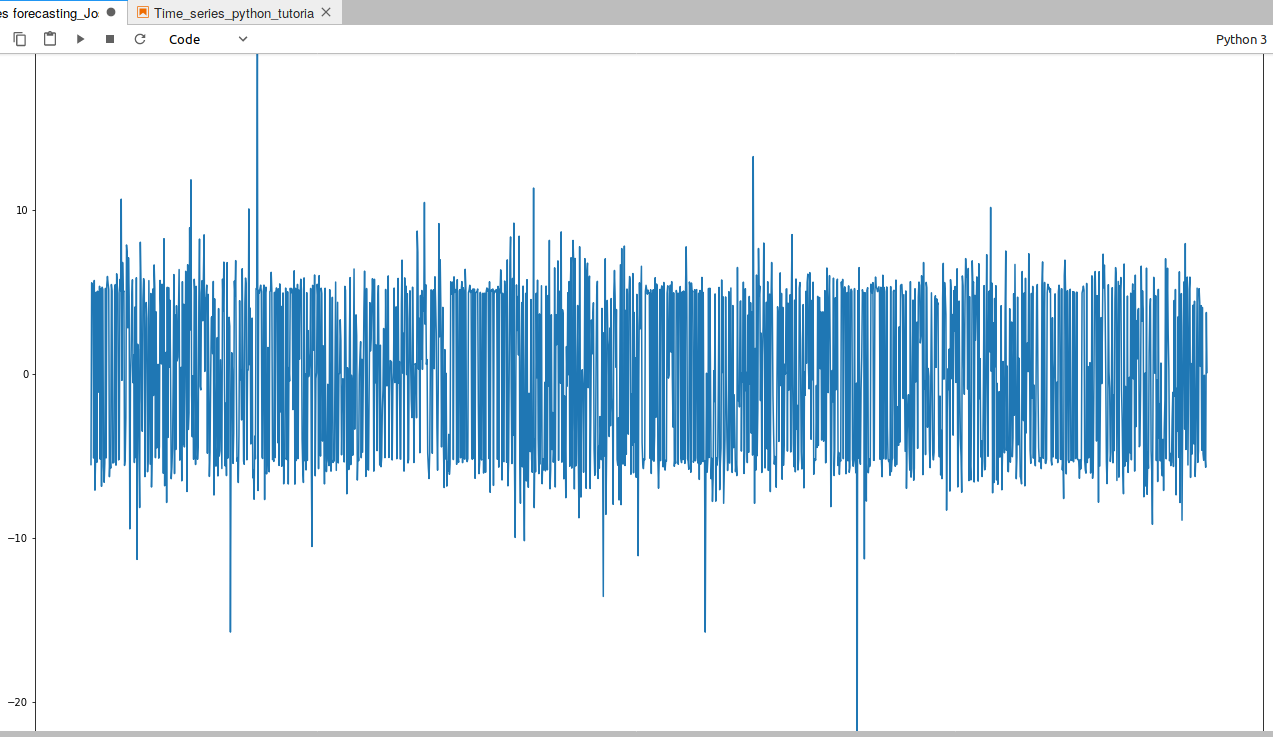
Task: Click the y-axis label −20
Action: pyautogui.click(x=20, y=702)
